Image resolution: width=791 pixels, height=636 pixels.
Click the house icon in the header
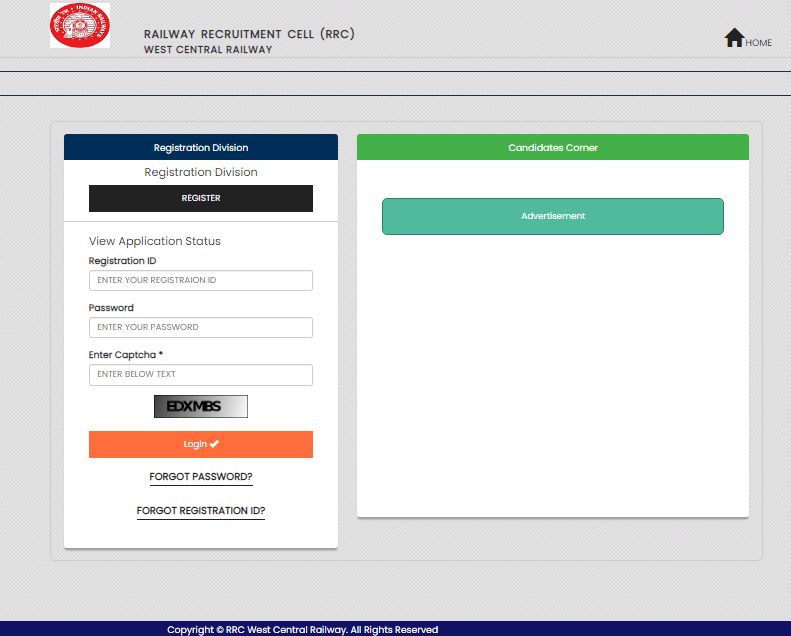point(734,38)
